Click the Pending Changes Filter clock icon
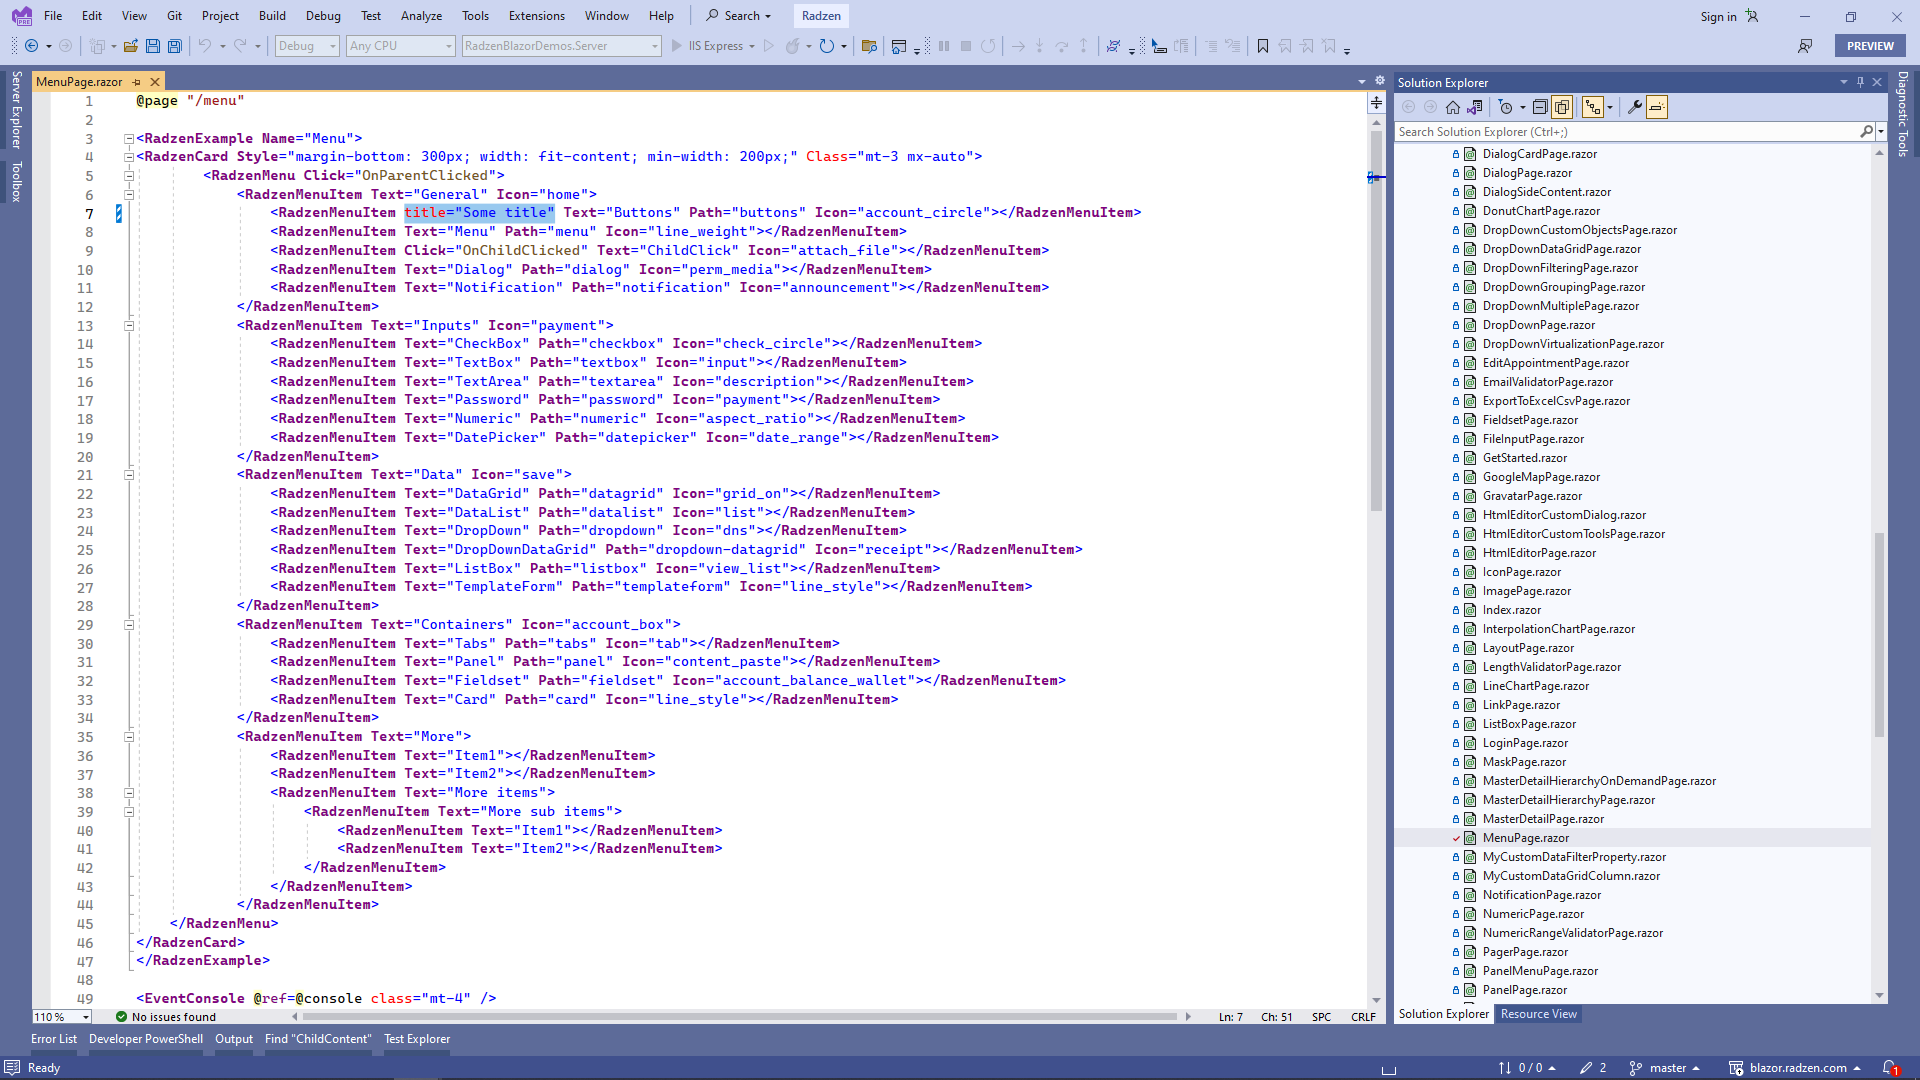Screen dimensions: 1920x1080 click(x=1505, y=107)
